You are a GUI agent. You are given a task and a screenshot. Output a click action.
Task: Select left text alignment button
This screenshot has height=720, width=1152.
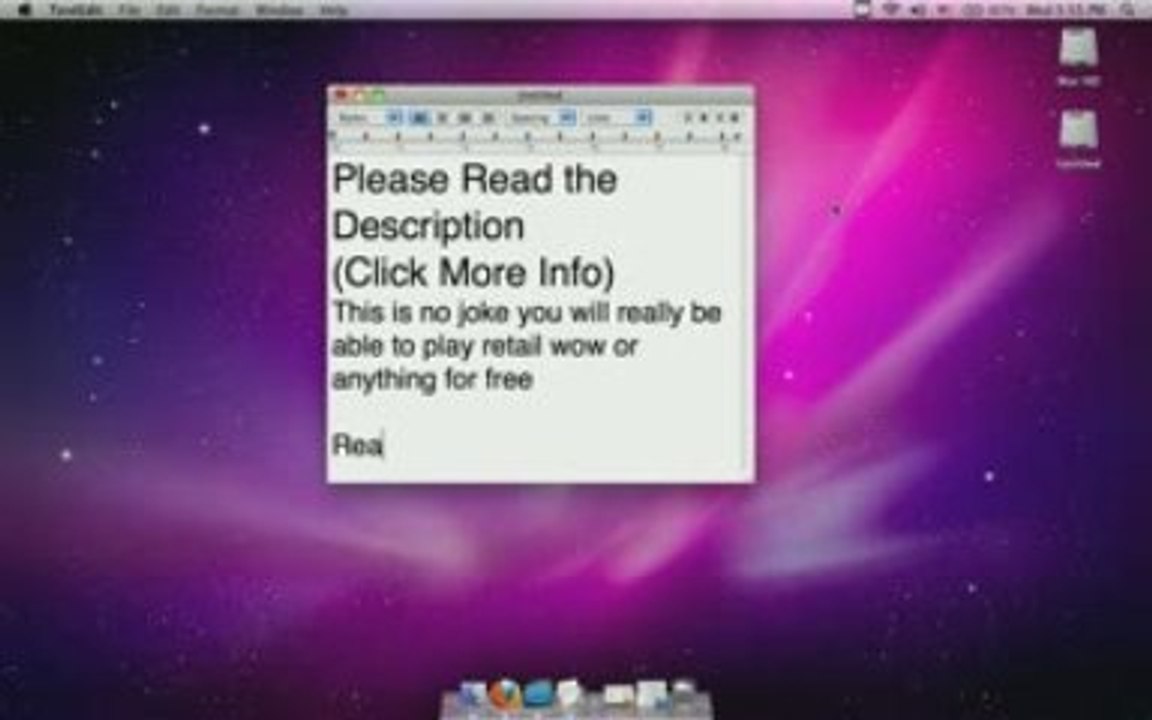[419, 117]
